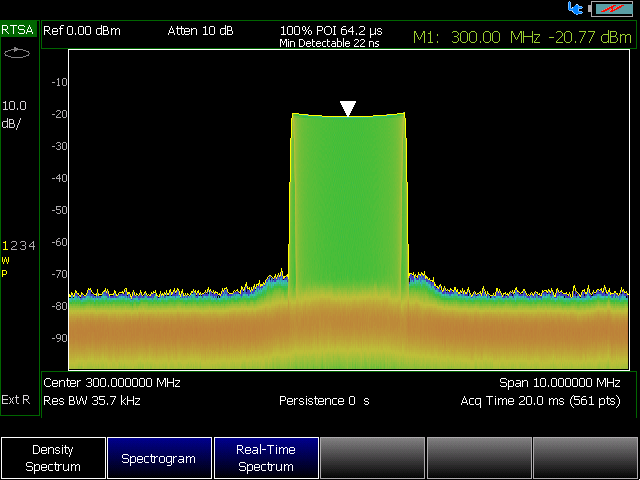Click the -20 axis label

click(59, 114)
